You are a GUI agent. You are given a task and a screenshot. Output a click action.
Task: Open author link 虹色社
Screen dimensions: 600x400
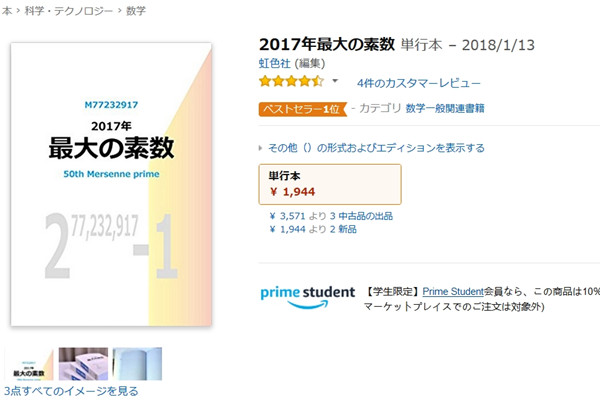click(x=274, y=63)
